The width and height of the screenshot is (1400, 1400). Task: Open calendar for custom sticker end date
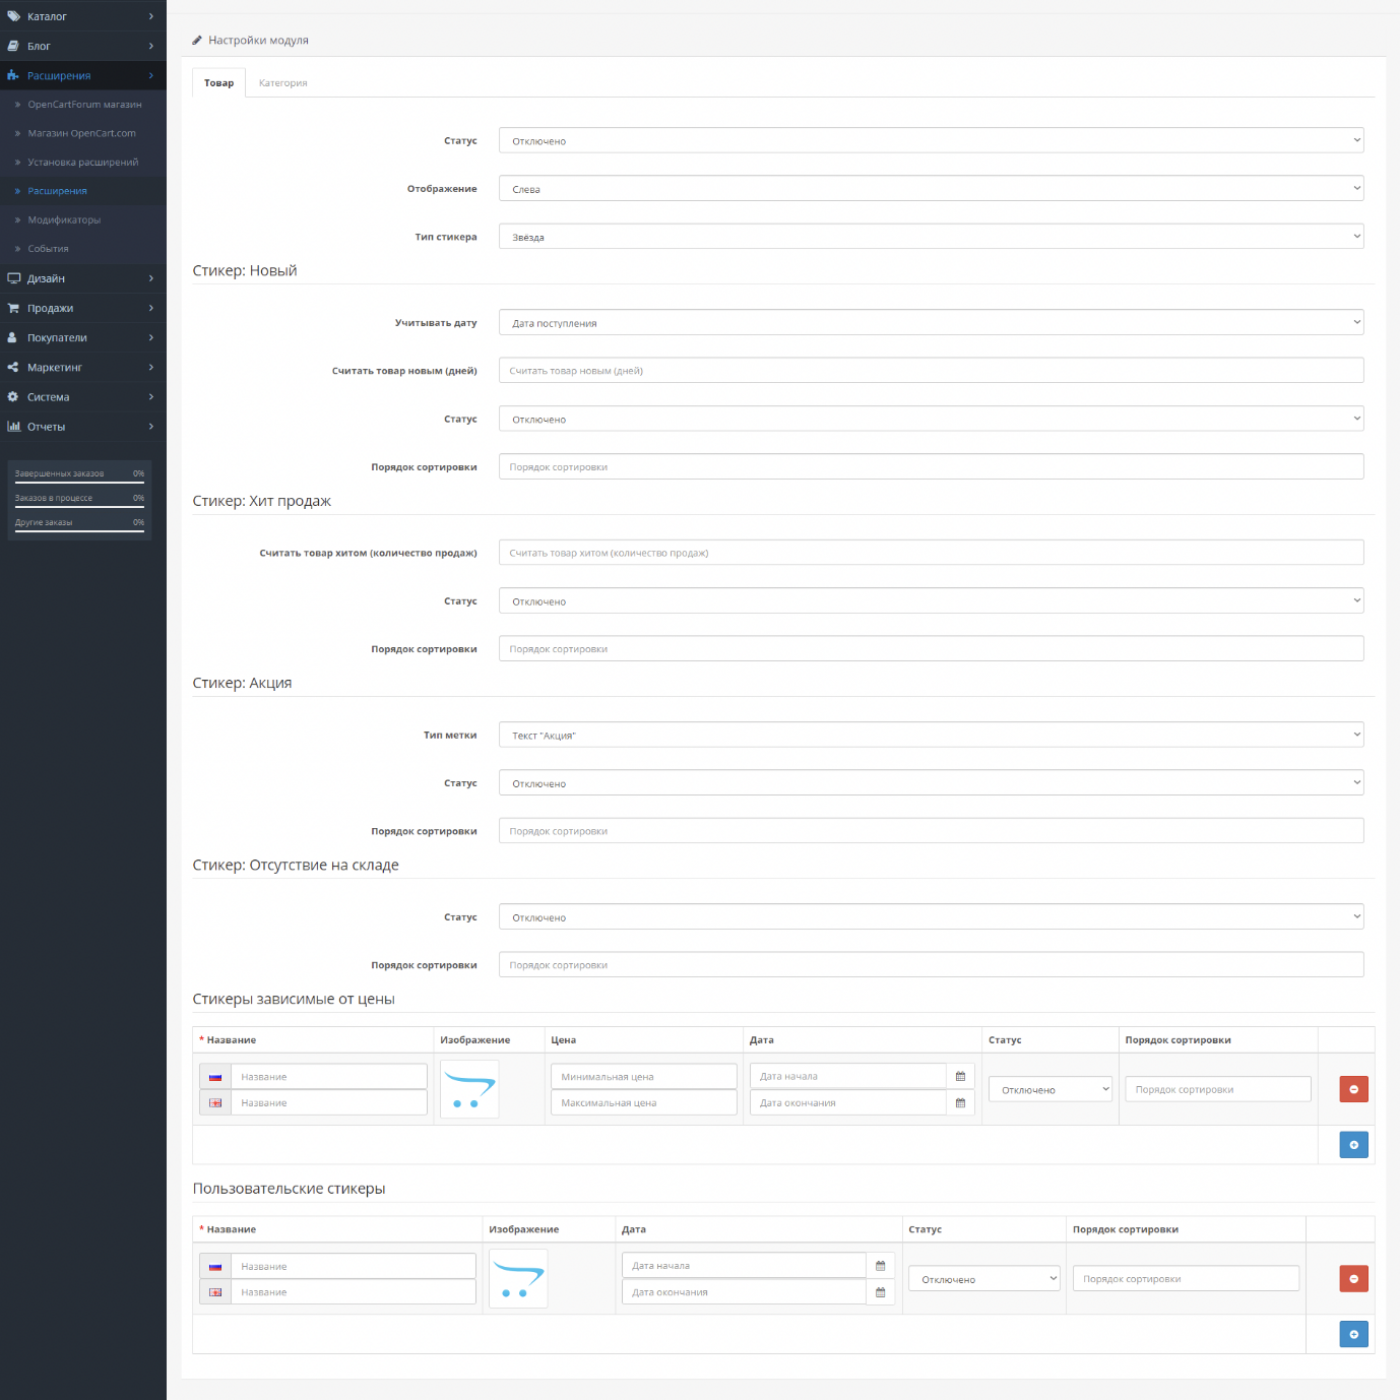pyautogui.click(x=880, y=1292)
